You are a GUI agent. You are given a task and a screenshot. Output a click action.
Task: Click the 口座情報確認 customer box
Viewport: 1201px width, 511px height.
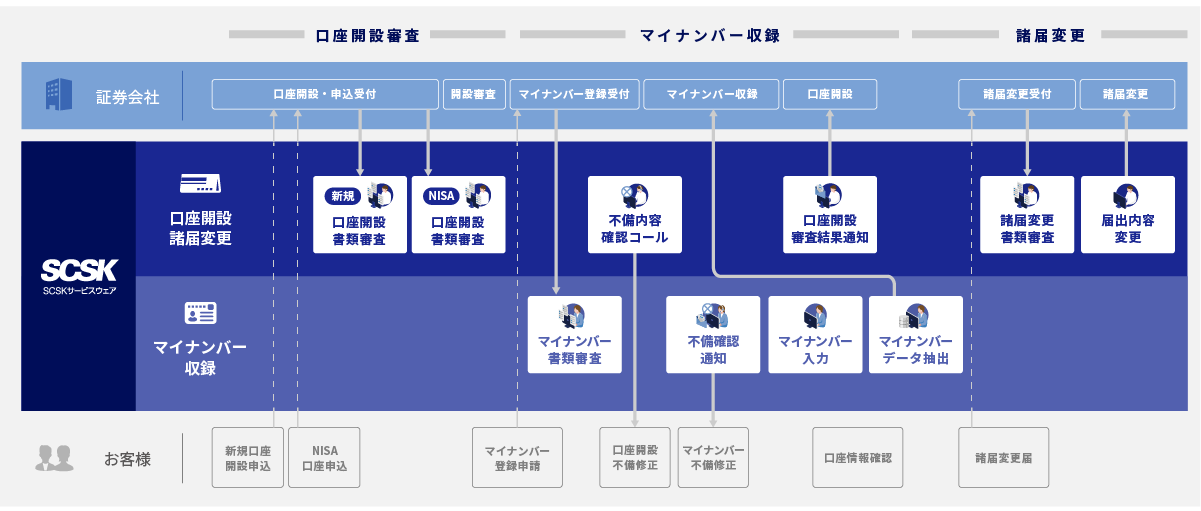click(857, 458)
